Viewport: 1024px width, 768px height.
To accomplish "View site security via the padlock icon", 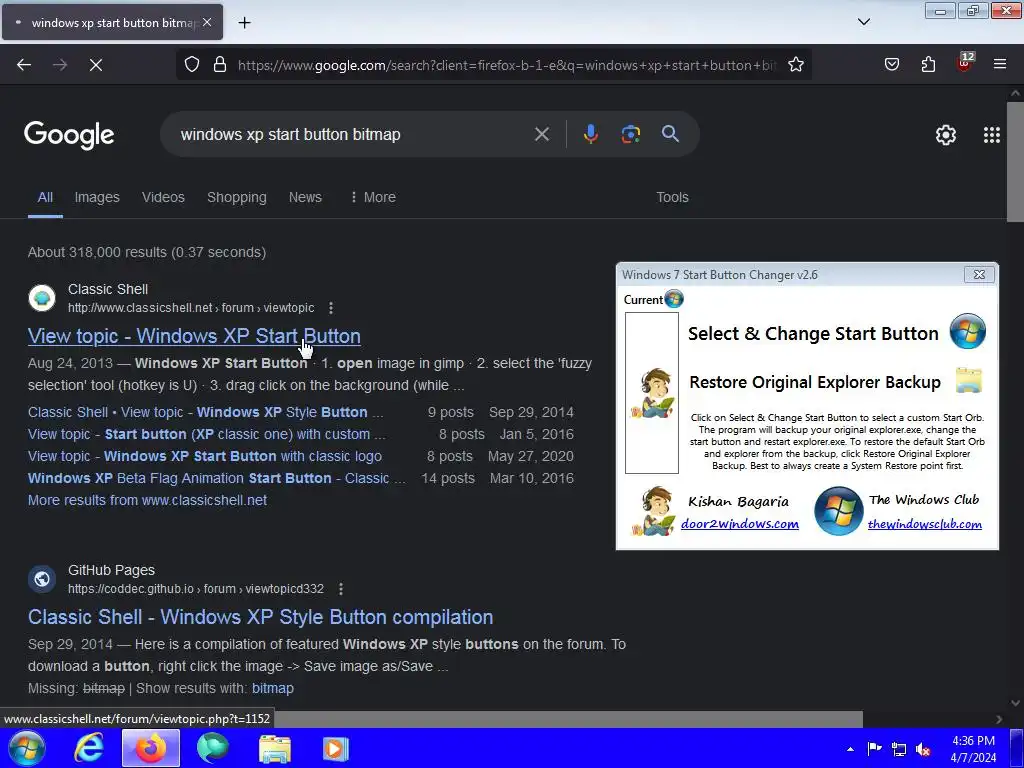I will [x=220, y=65].
